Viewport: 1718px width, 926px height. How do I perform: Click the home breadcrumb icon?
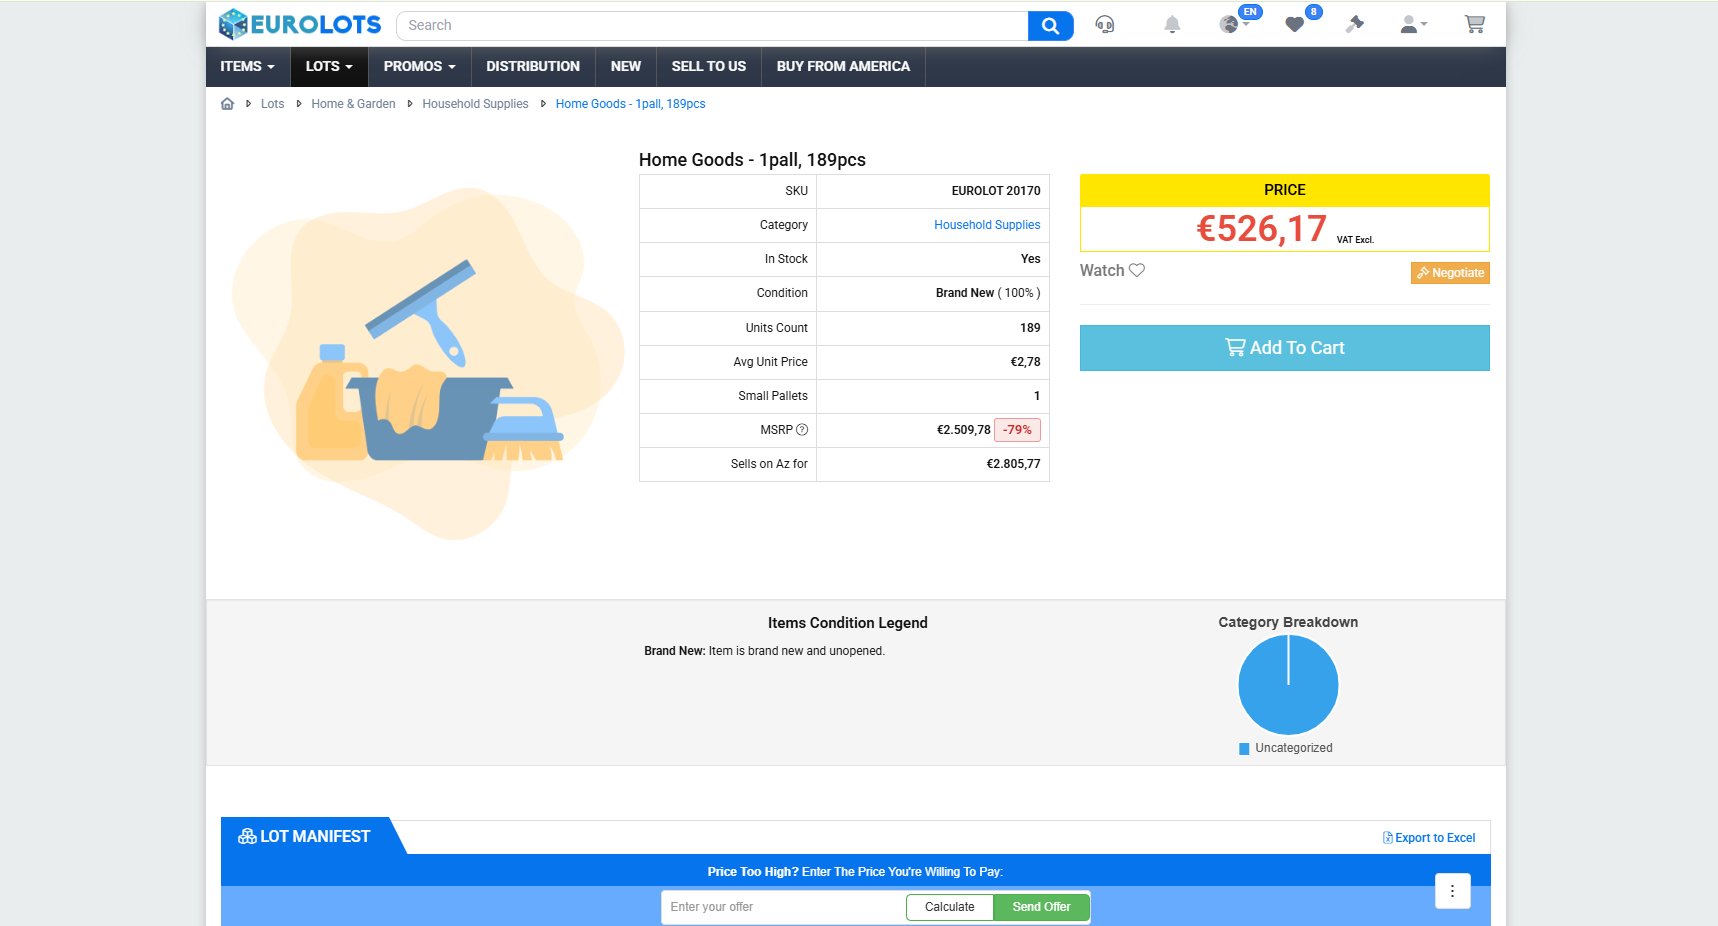pos(227,104)
